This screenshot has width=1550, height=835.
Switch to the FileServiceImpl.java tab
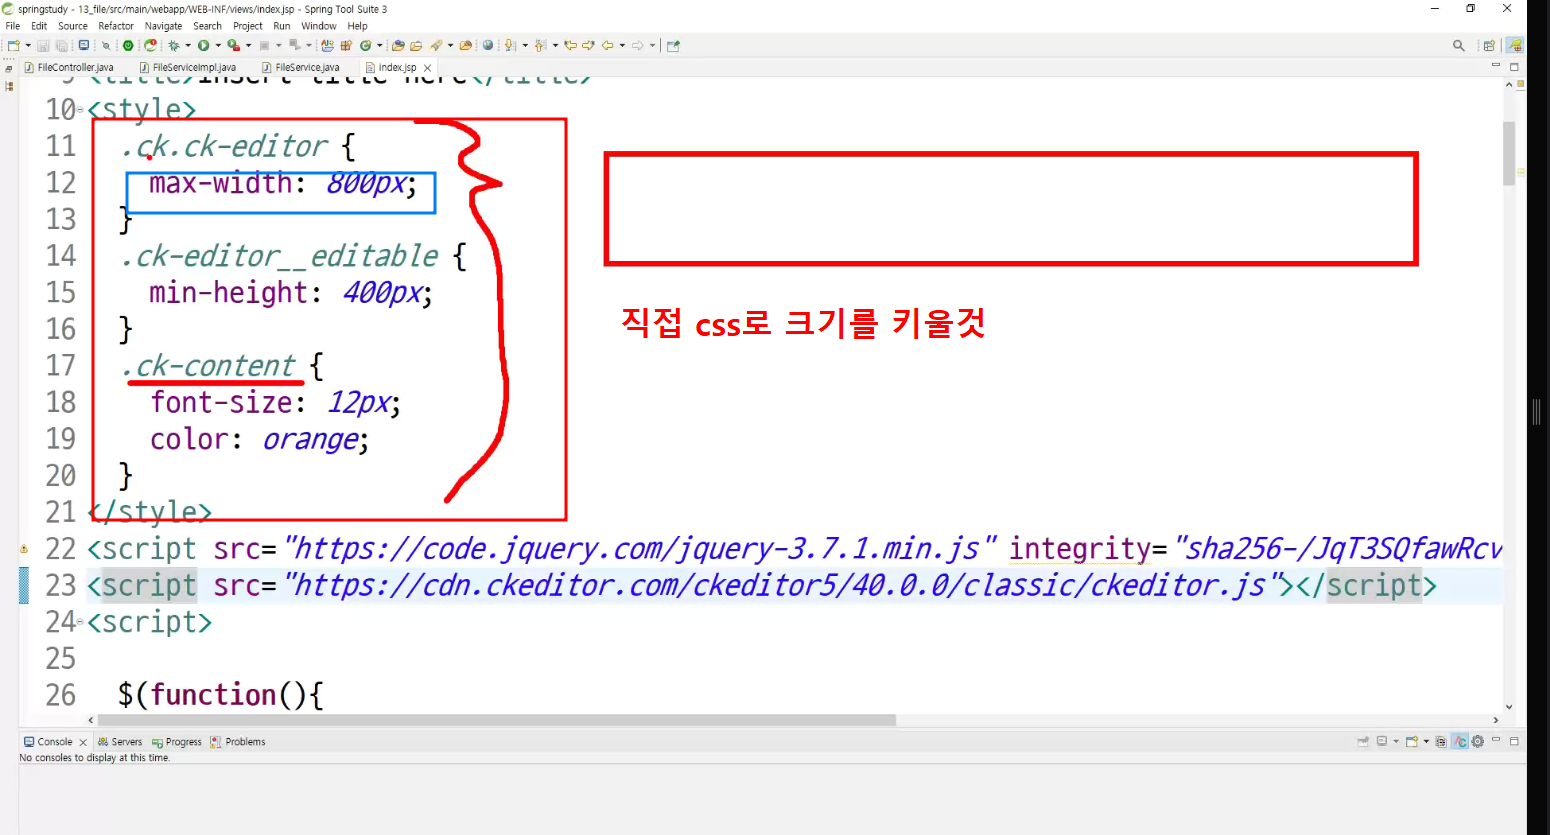click(x=188, y=67)
